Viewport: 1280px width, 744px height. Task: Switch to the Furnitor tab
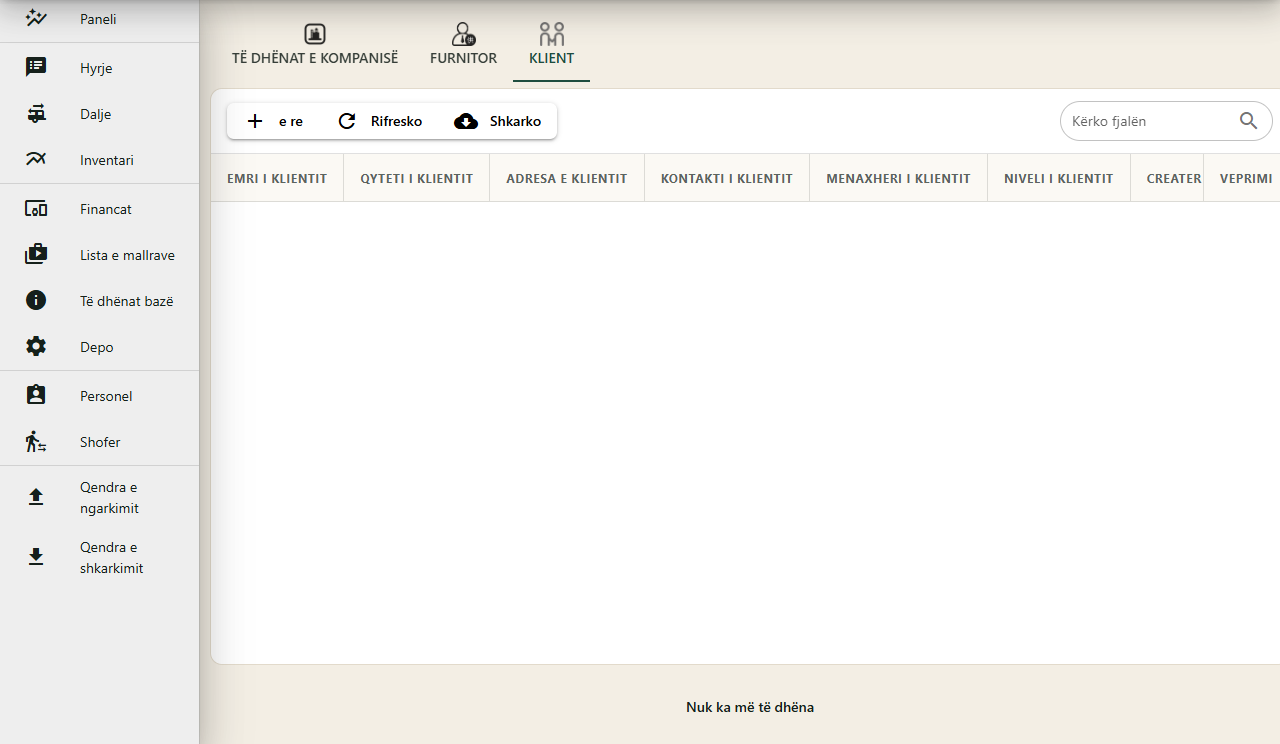coord(463,46)
